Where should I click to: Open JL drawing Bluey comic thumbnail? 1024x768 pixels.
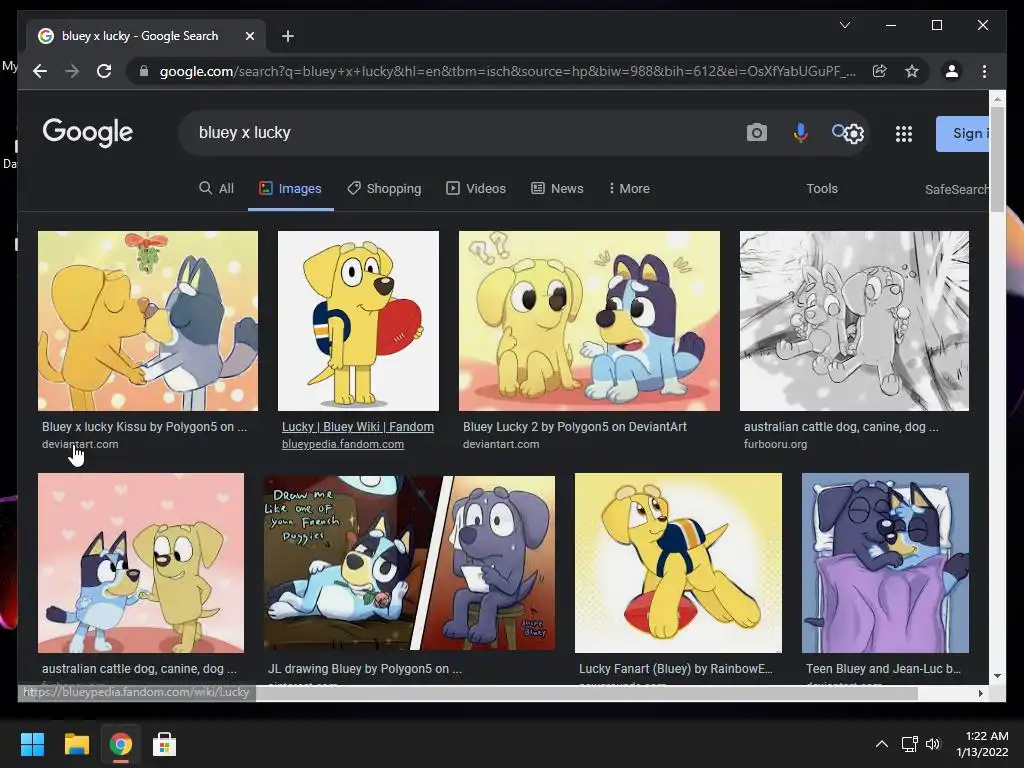[409, 563]
